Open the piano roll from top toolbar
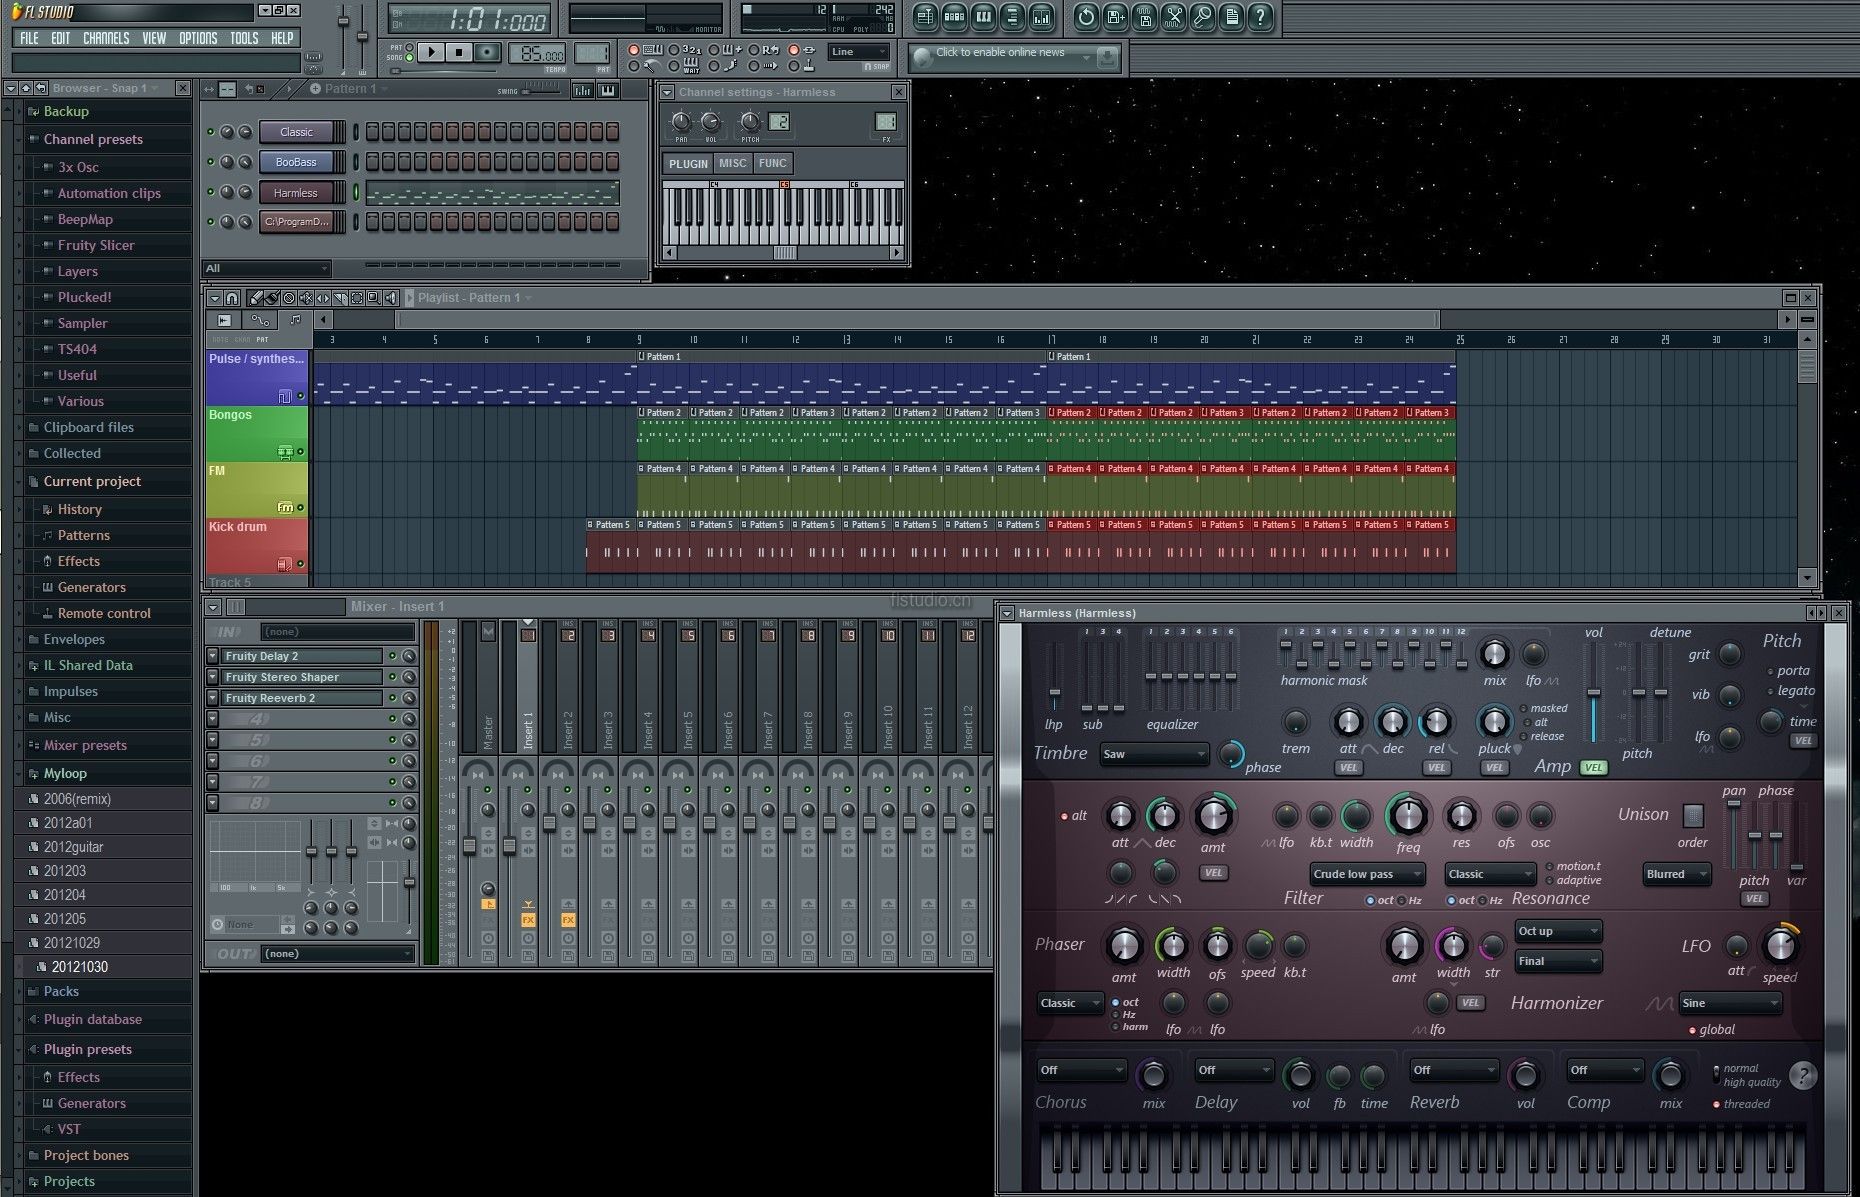The width and height of the screenshot is (1860, 1197). click(x=984, y=17)
